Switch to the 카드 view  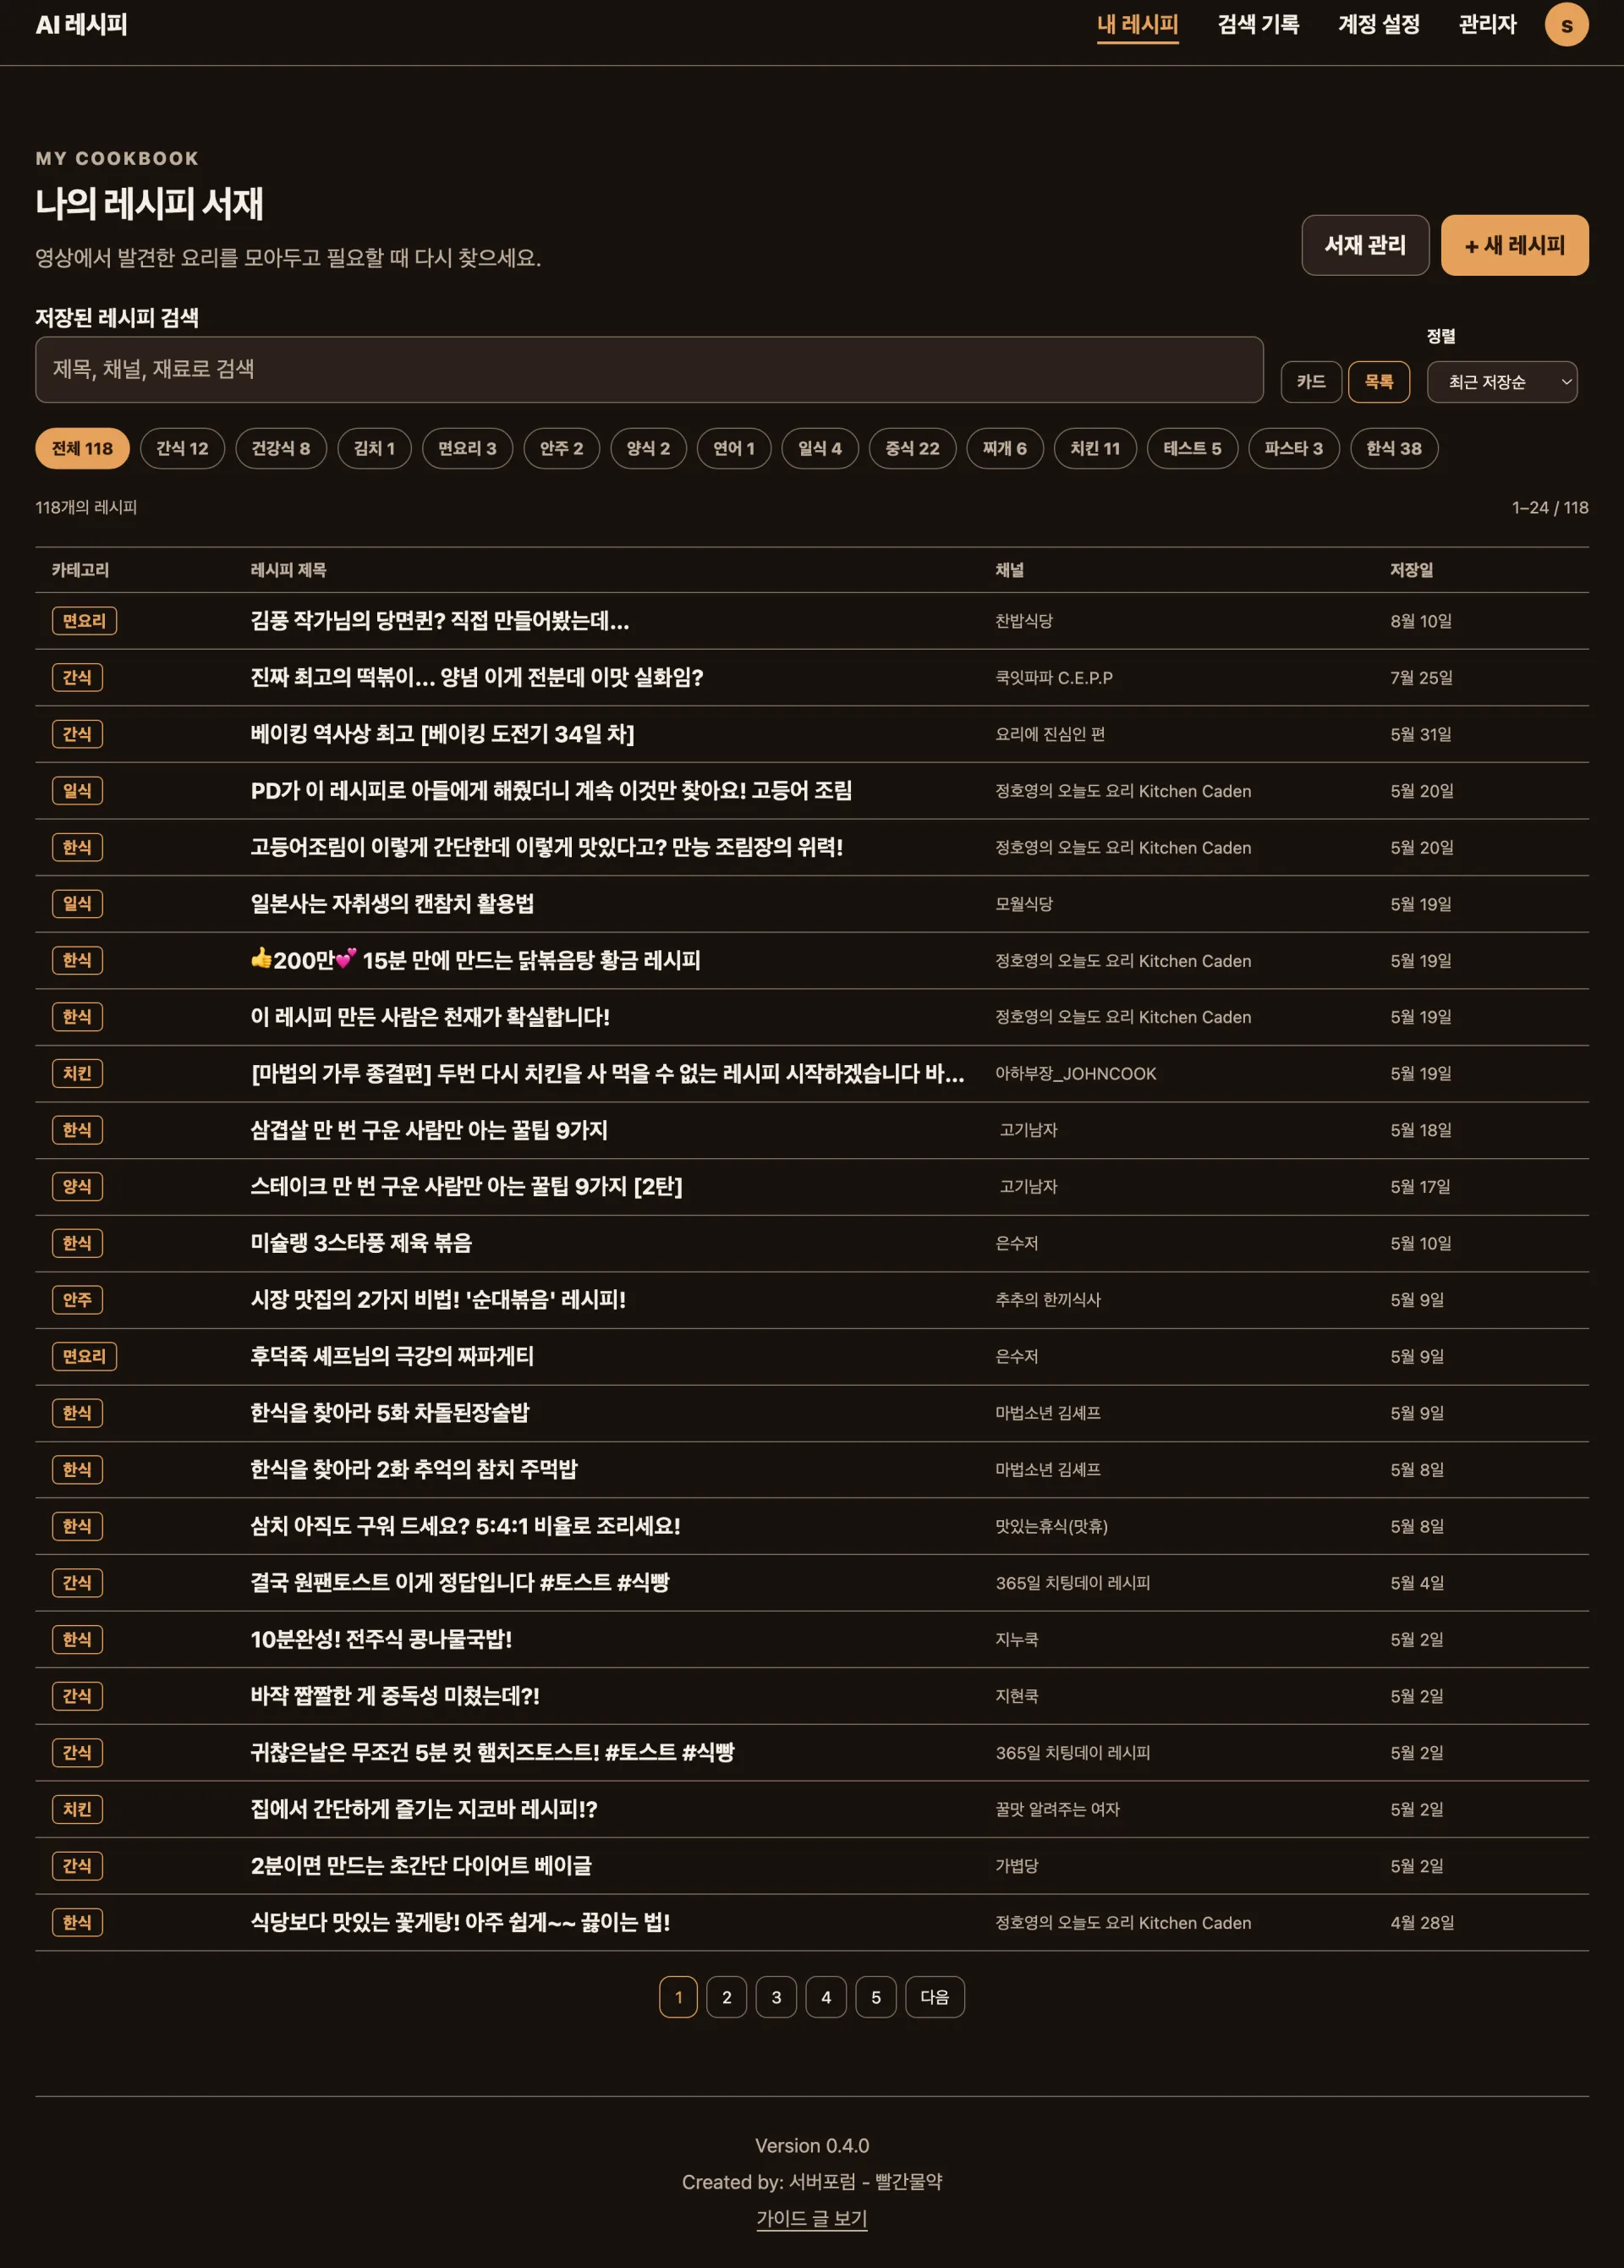pyautogui.click(x=1310, y=382)
